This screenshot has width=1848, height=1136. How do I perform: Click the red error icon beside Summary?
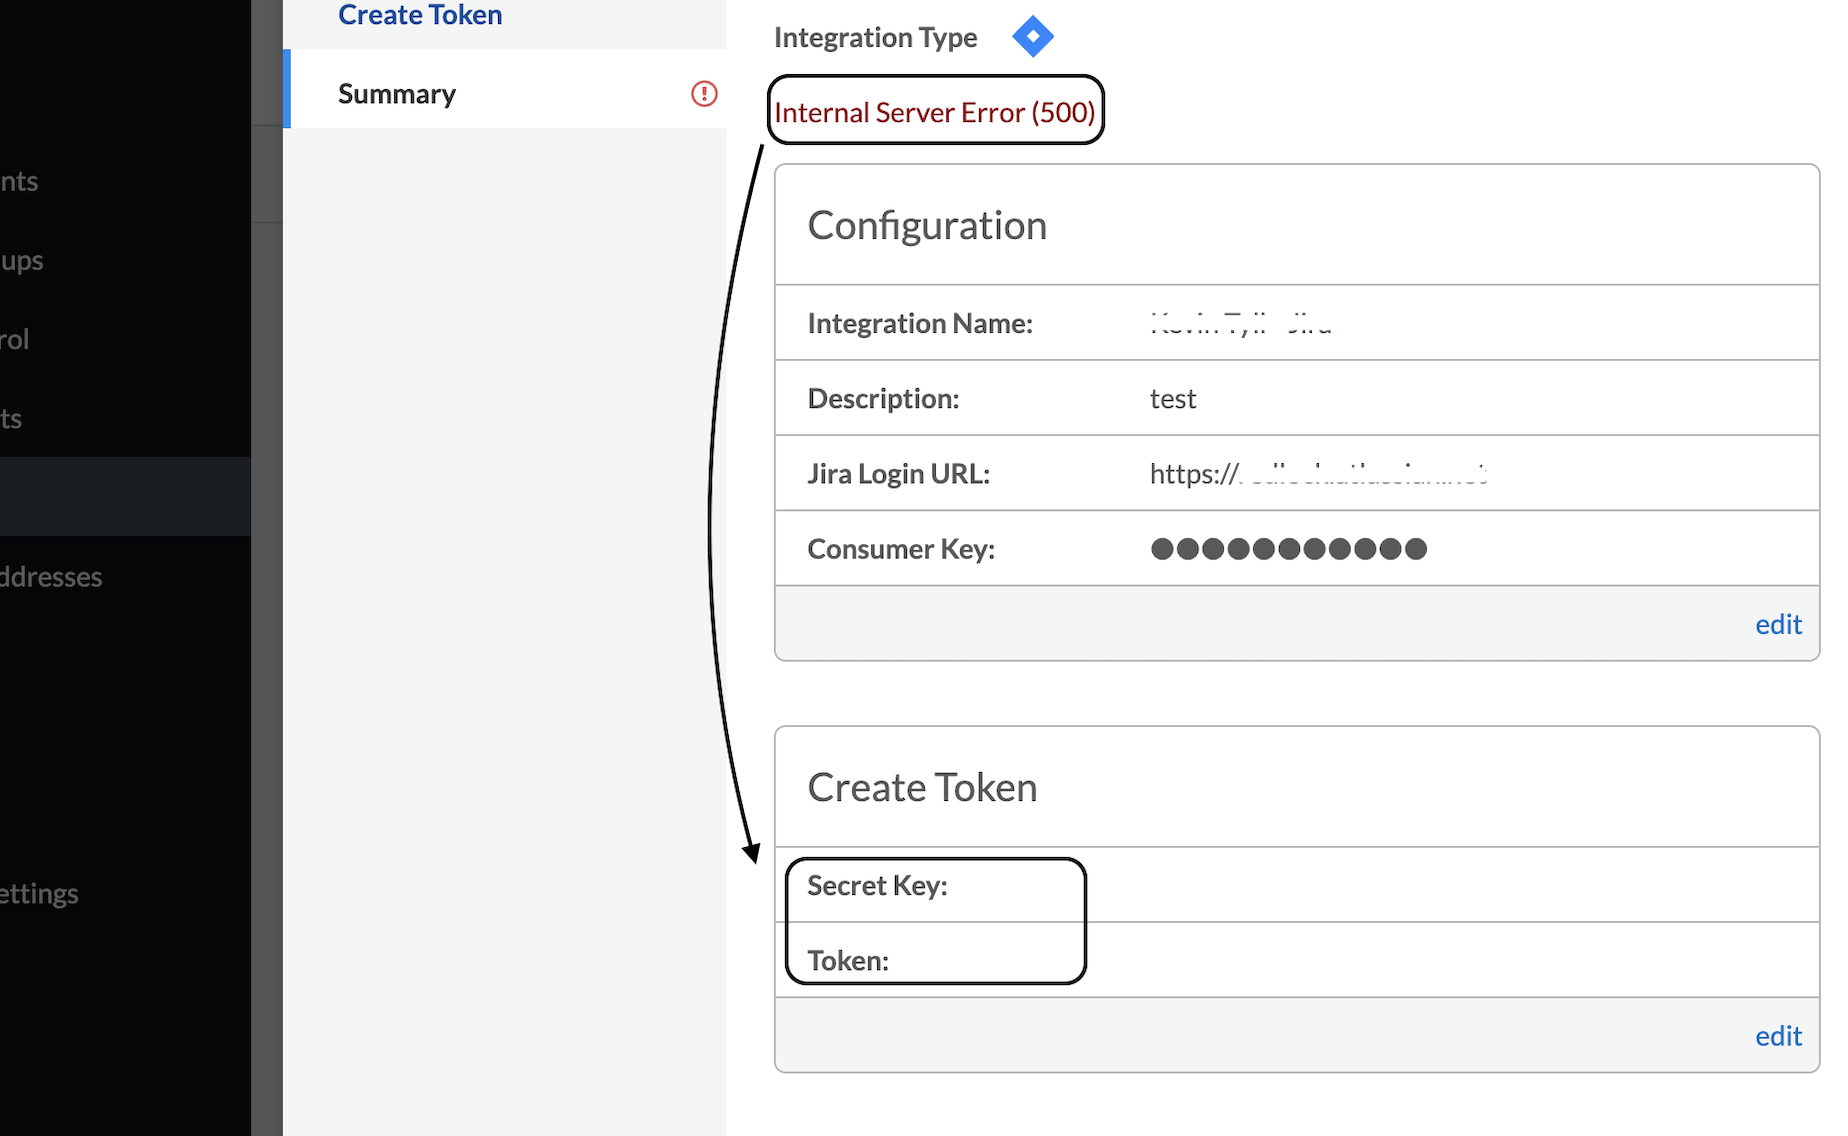click(x=704, y=94)
